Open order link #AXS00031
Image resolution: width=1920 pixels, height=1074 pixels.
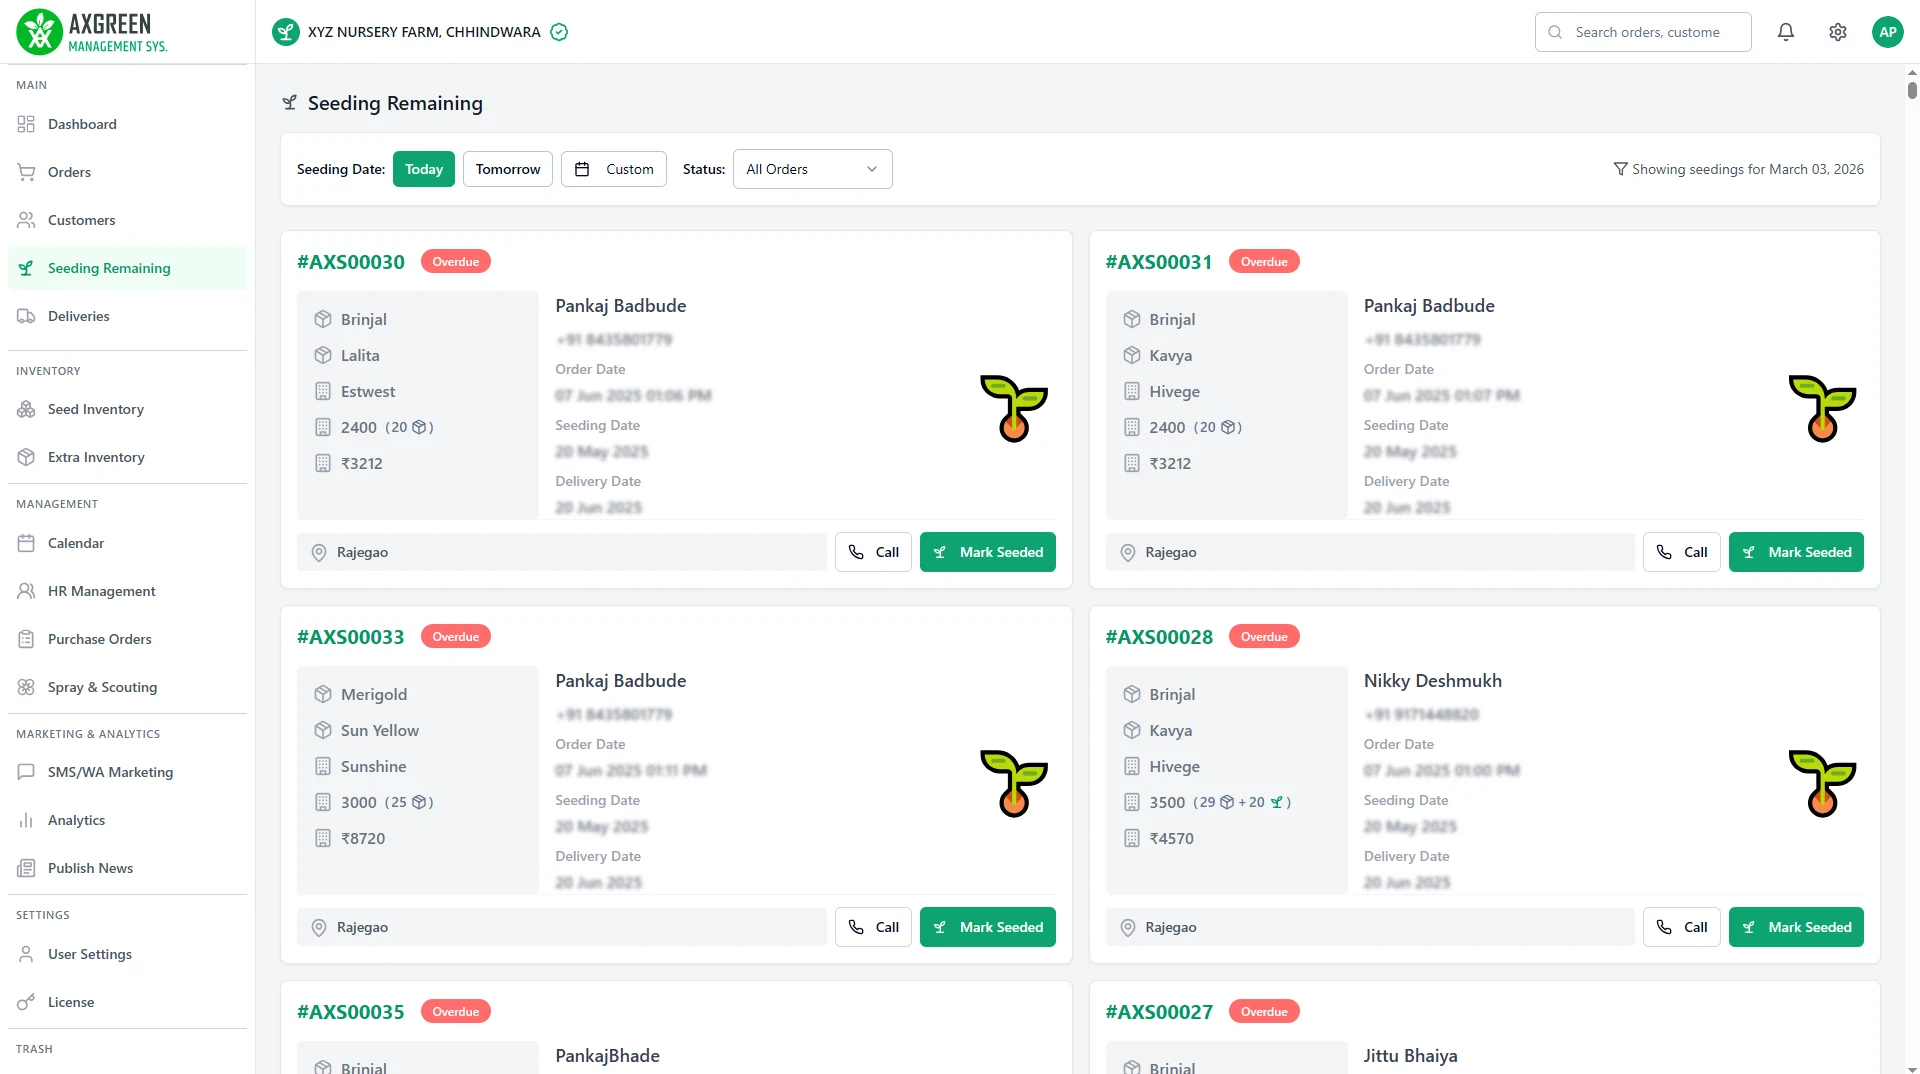click(1158, 262)
